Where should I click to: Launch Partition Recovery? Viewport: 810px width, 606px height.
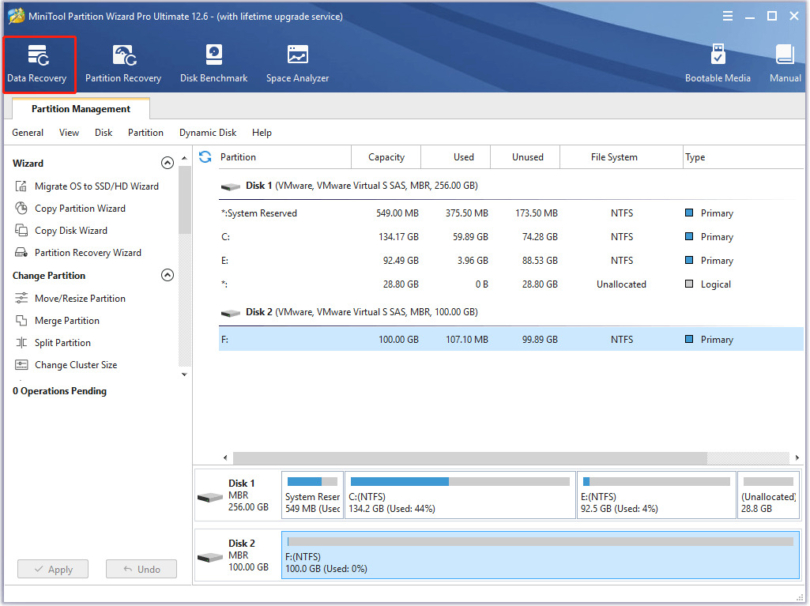tap(123, 62)
